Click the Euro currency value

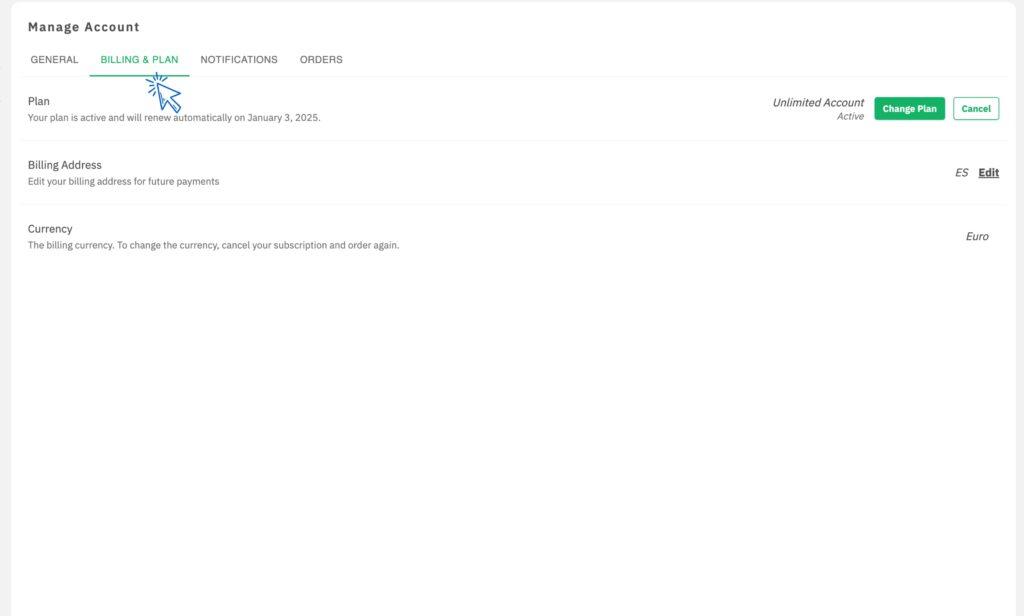(976, 237)
